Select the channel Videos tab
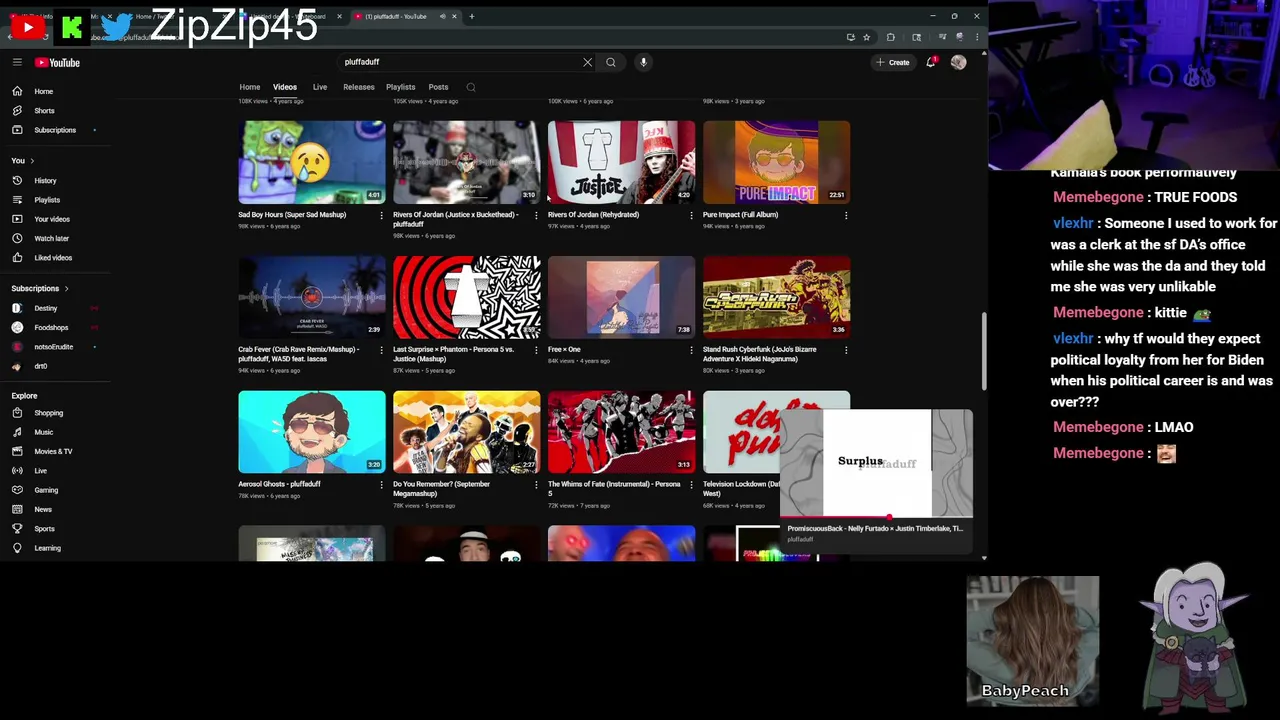Viewport: 1280px width, 720px height. (x=285, y=87)
